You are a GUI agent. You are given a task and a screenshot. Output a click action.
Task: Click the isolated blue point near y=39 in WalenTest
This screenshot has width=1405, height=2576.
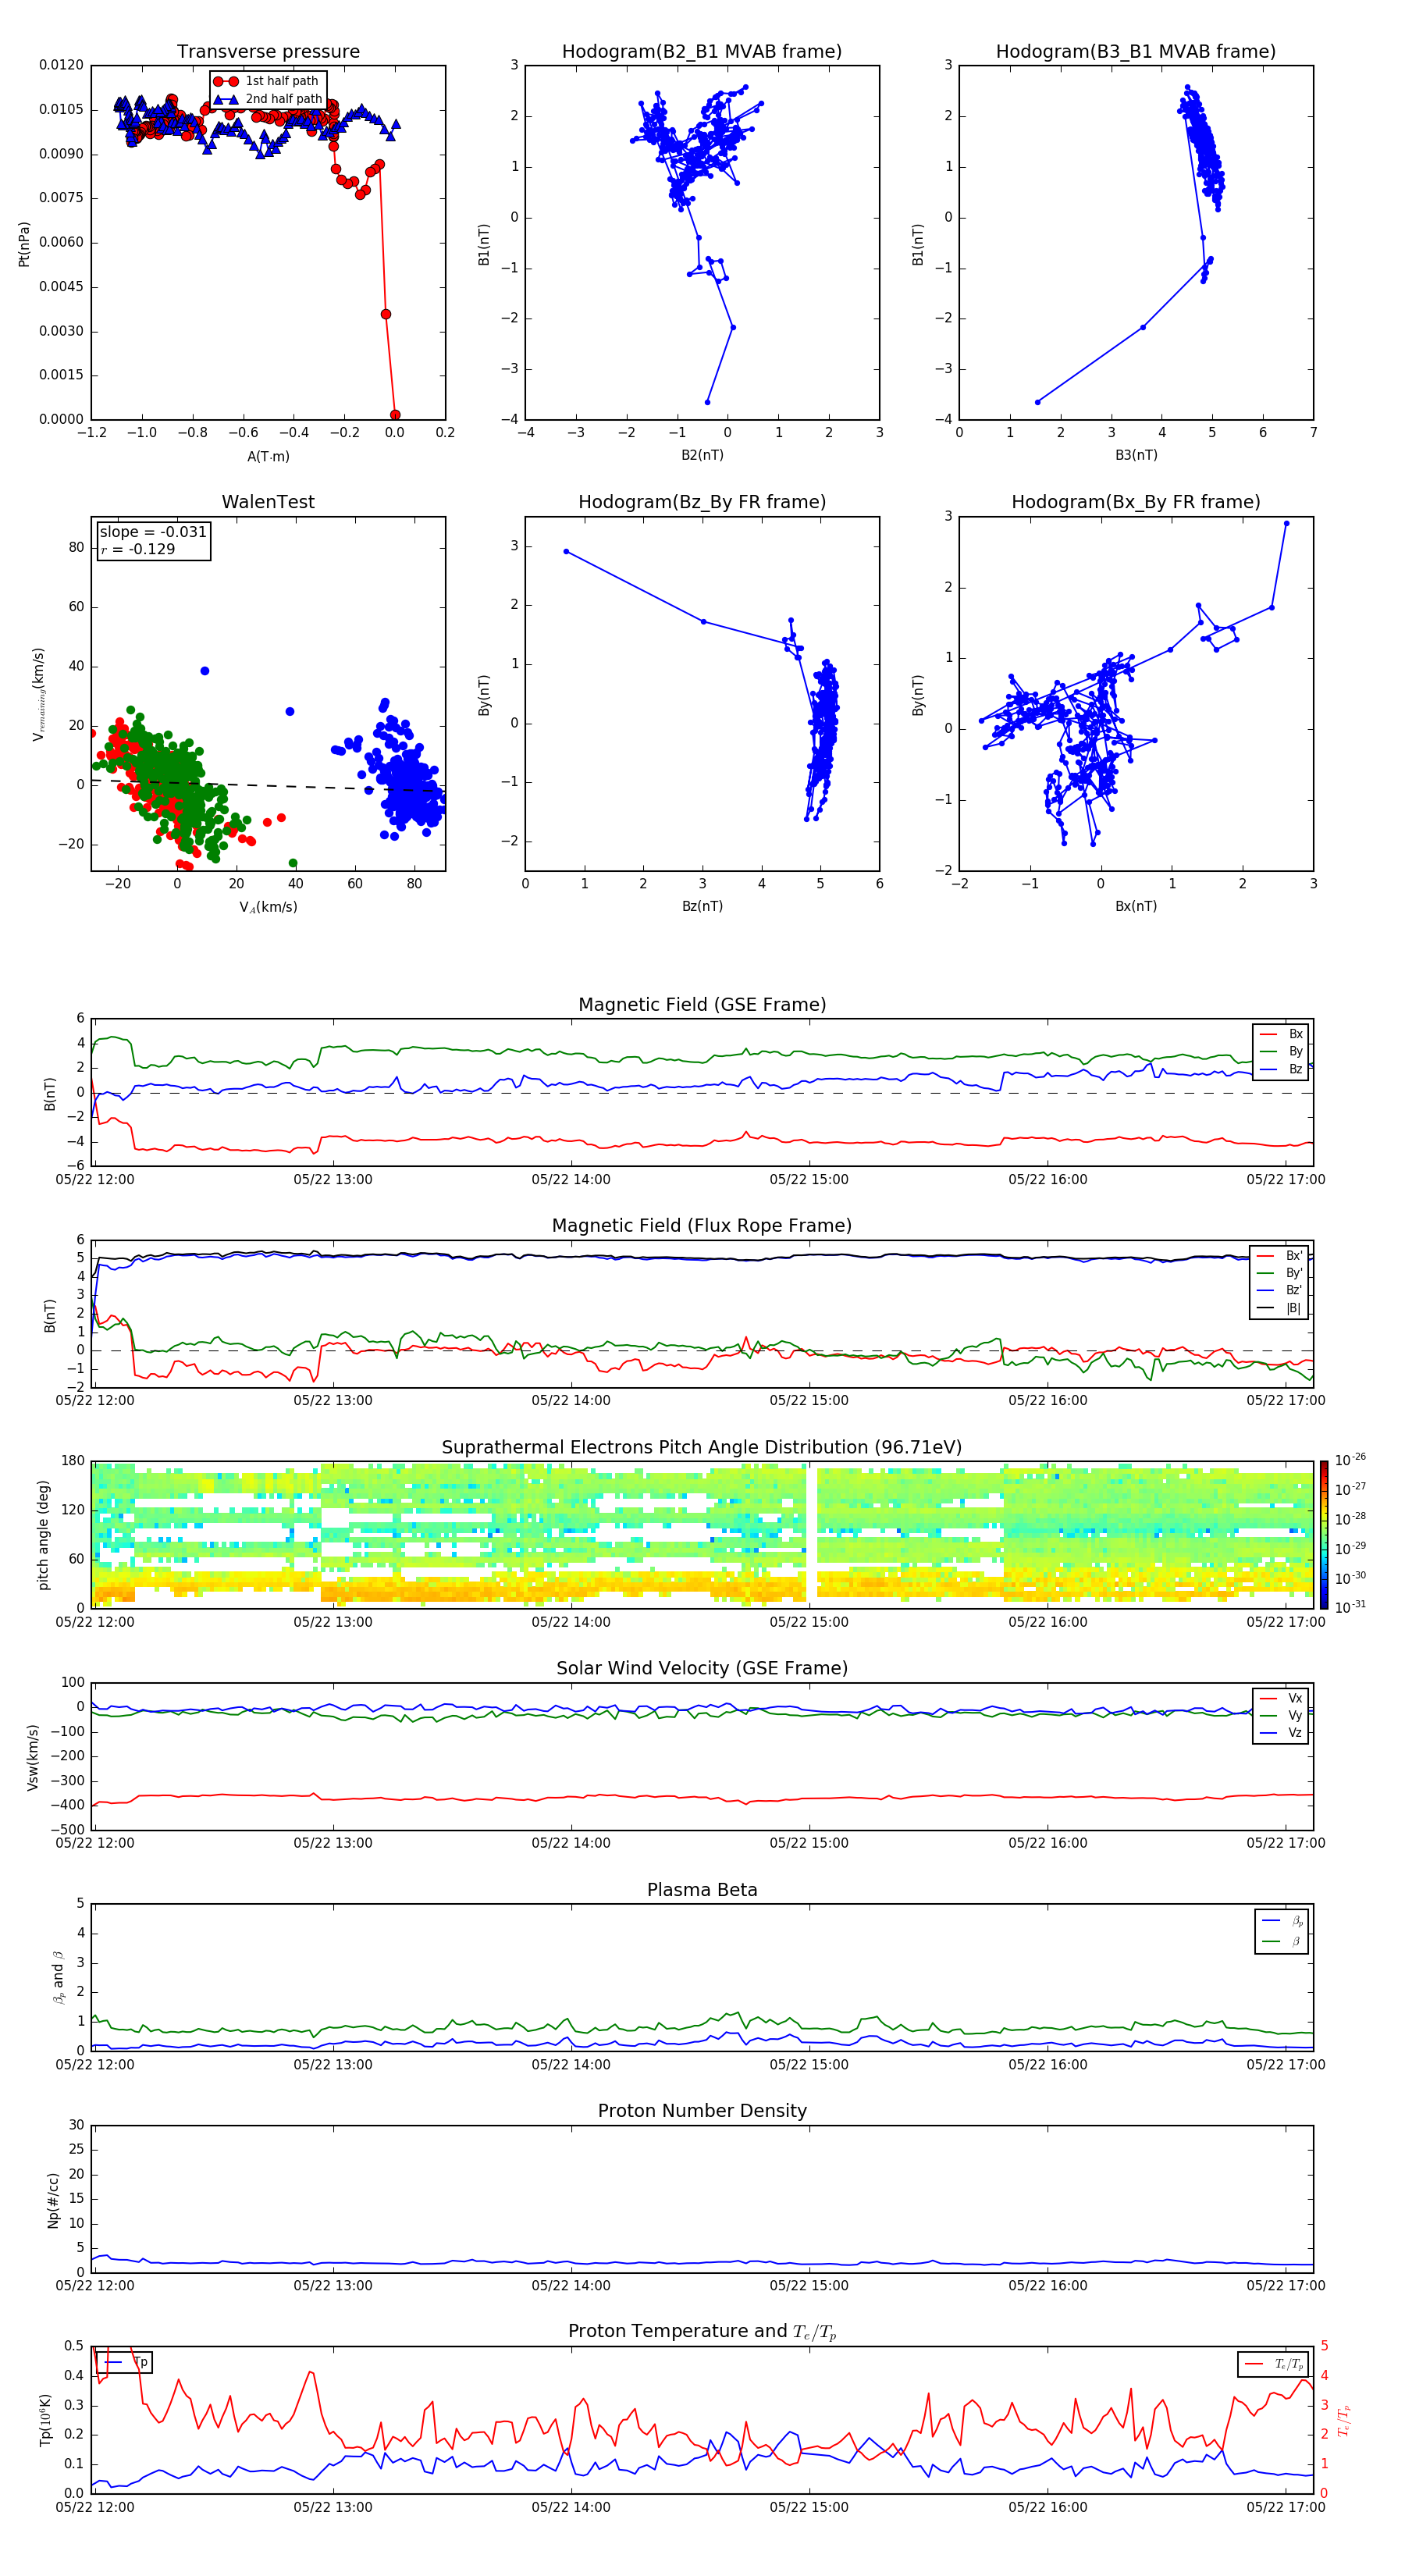[205, 671]
